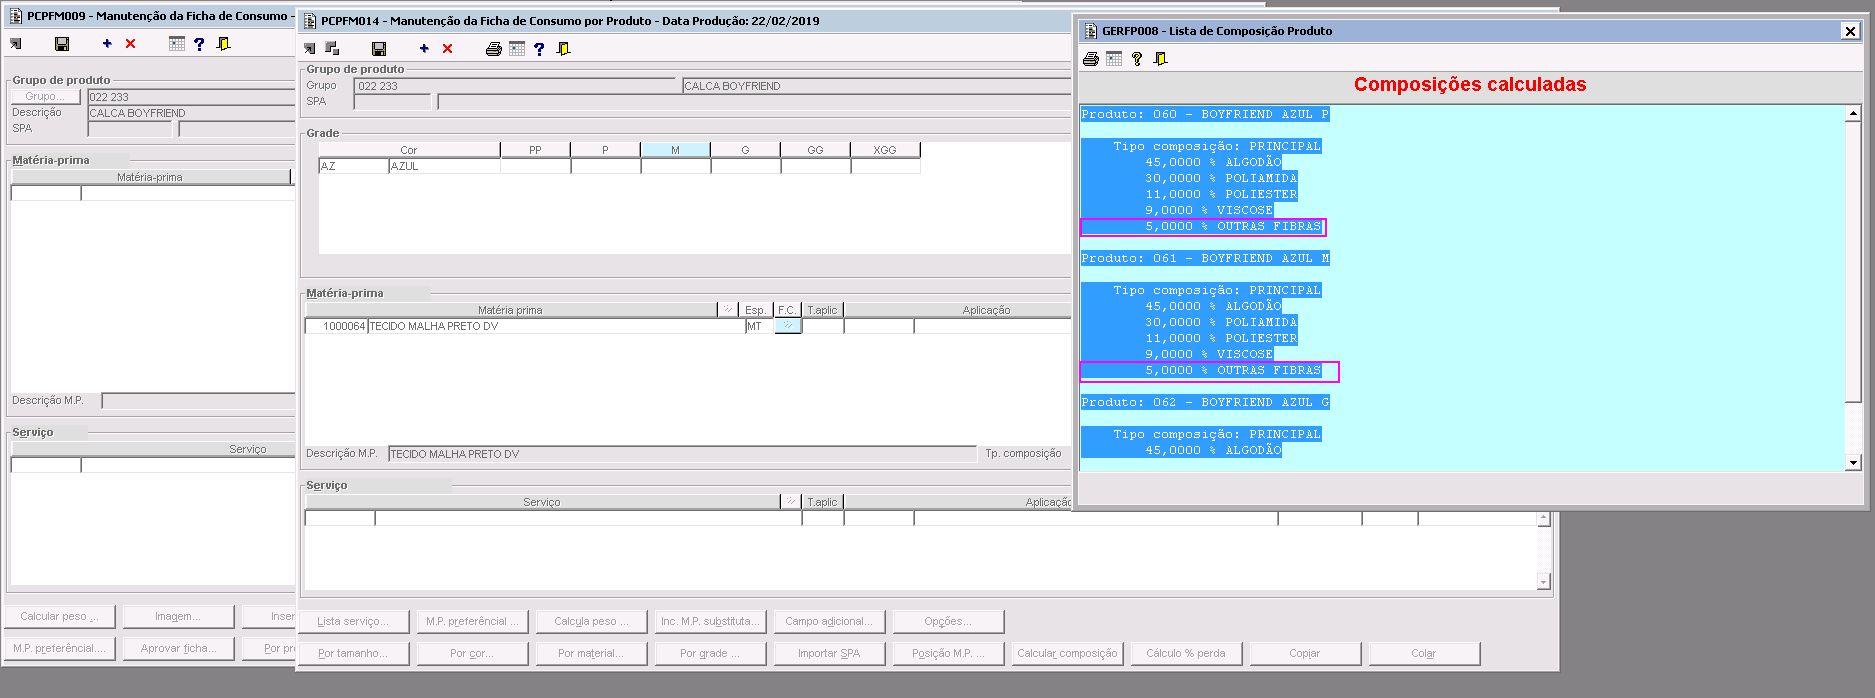Click red X delete icon in PCPFM009 toolbar
This screenshot has width=1875, height=698.
[130, 44]
